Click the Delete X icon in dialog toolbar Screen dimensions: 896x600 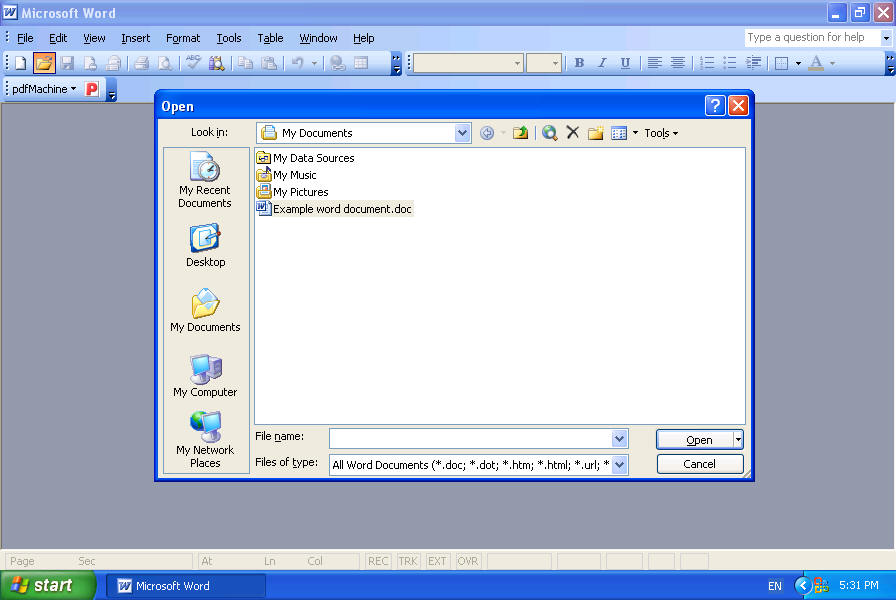coord(573,133)
